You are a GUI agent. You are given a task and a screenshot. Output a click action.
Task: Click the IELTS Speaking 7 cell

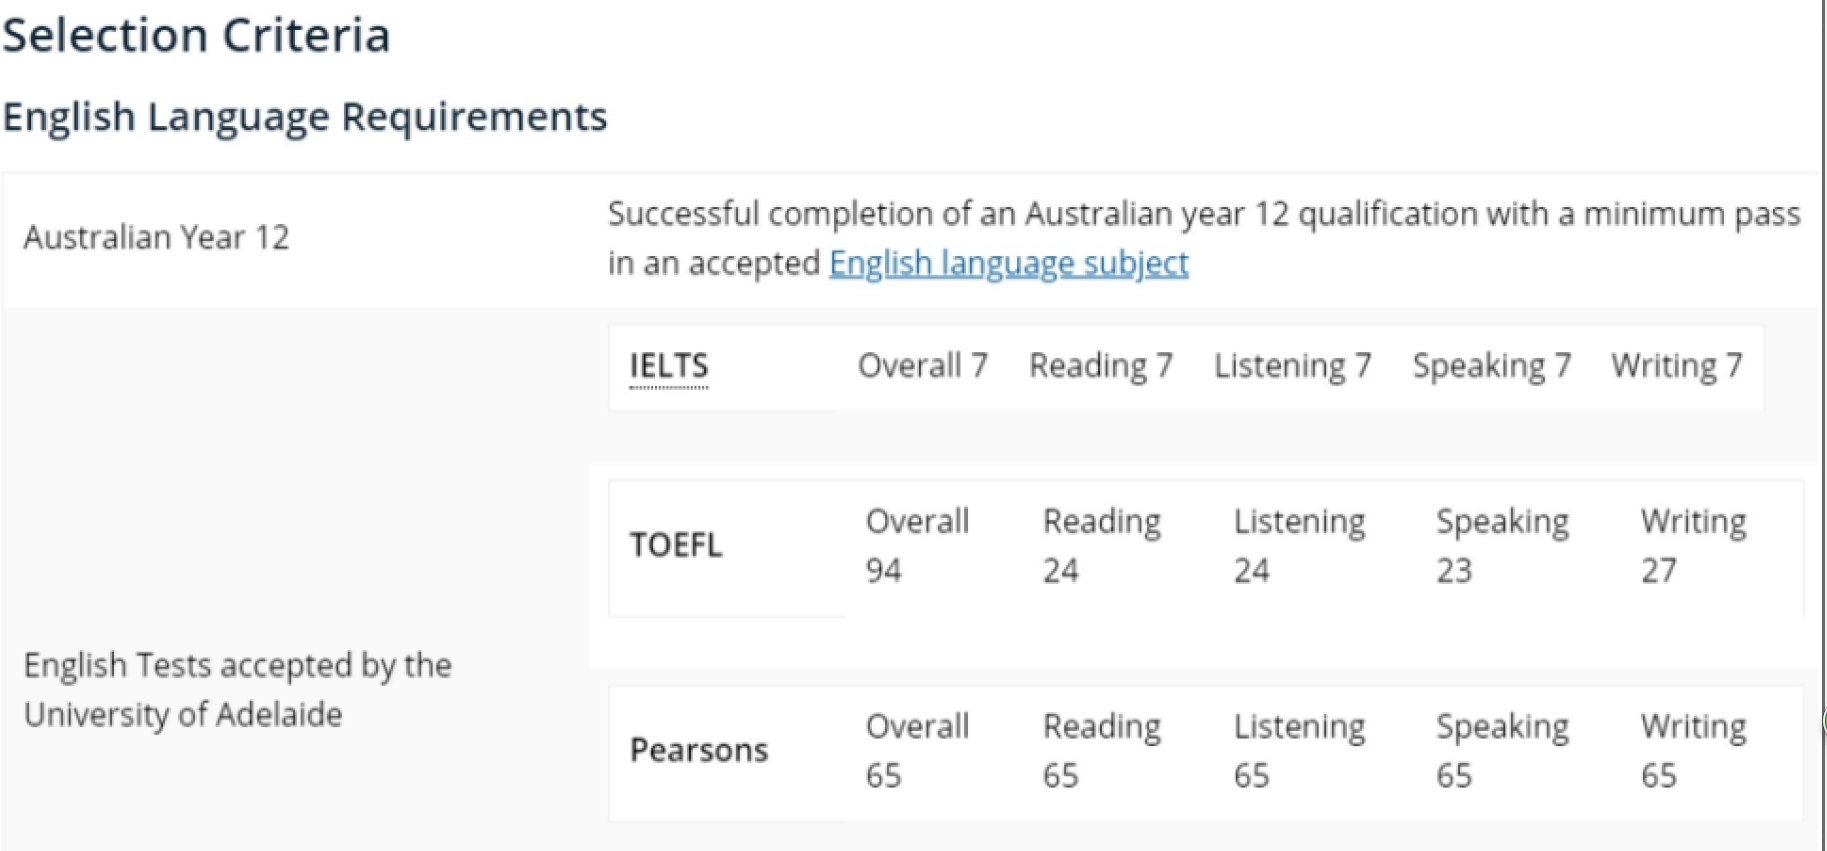(x=1491, y=366)
